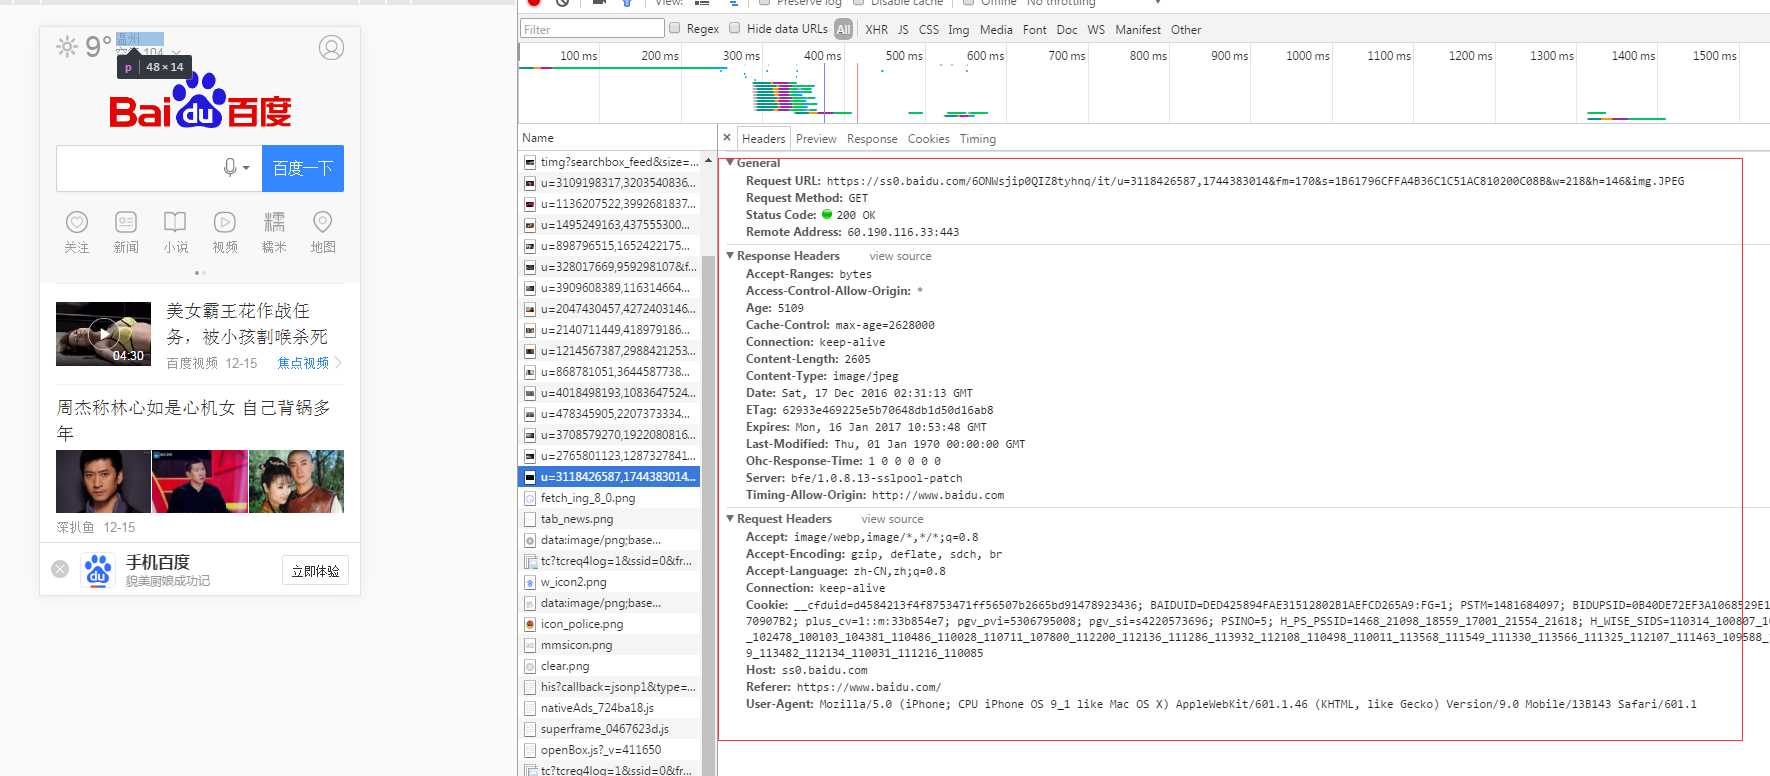Play the 04:30 video thumbnail

[x=103, y=334]
